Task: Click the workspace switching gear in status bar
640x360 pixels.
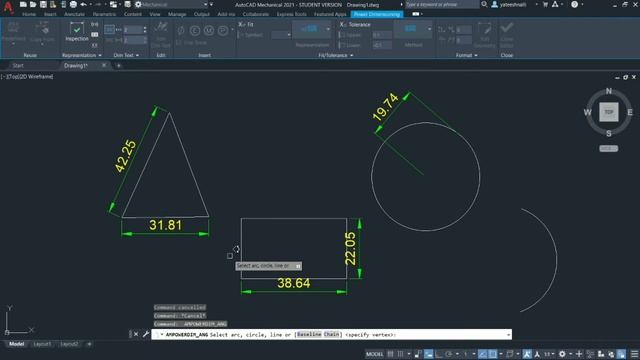Action: pos(562,354)
